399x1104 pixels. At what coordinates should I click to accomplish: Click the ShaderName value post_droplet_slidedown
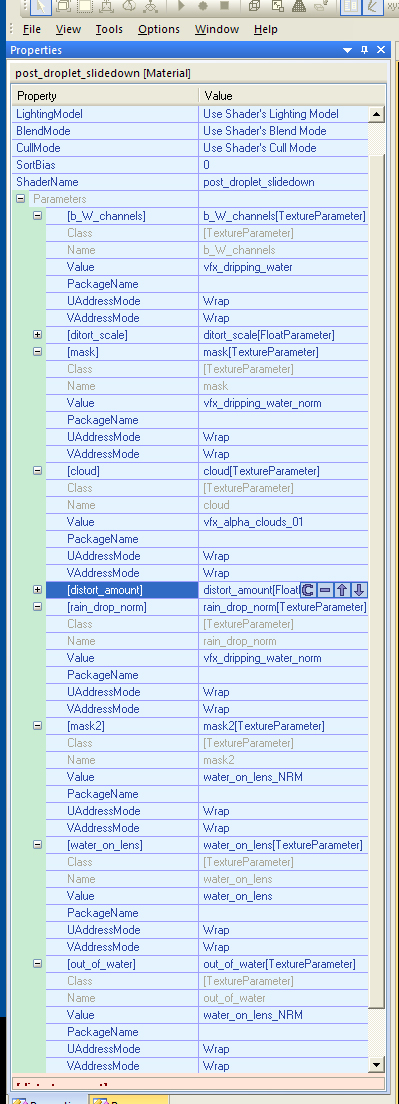coord(258,182)
